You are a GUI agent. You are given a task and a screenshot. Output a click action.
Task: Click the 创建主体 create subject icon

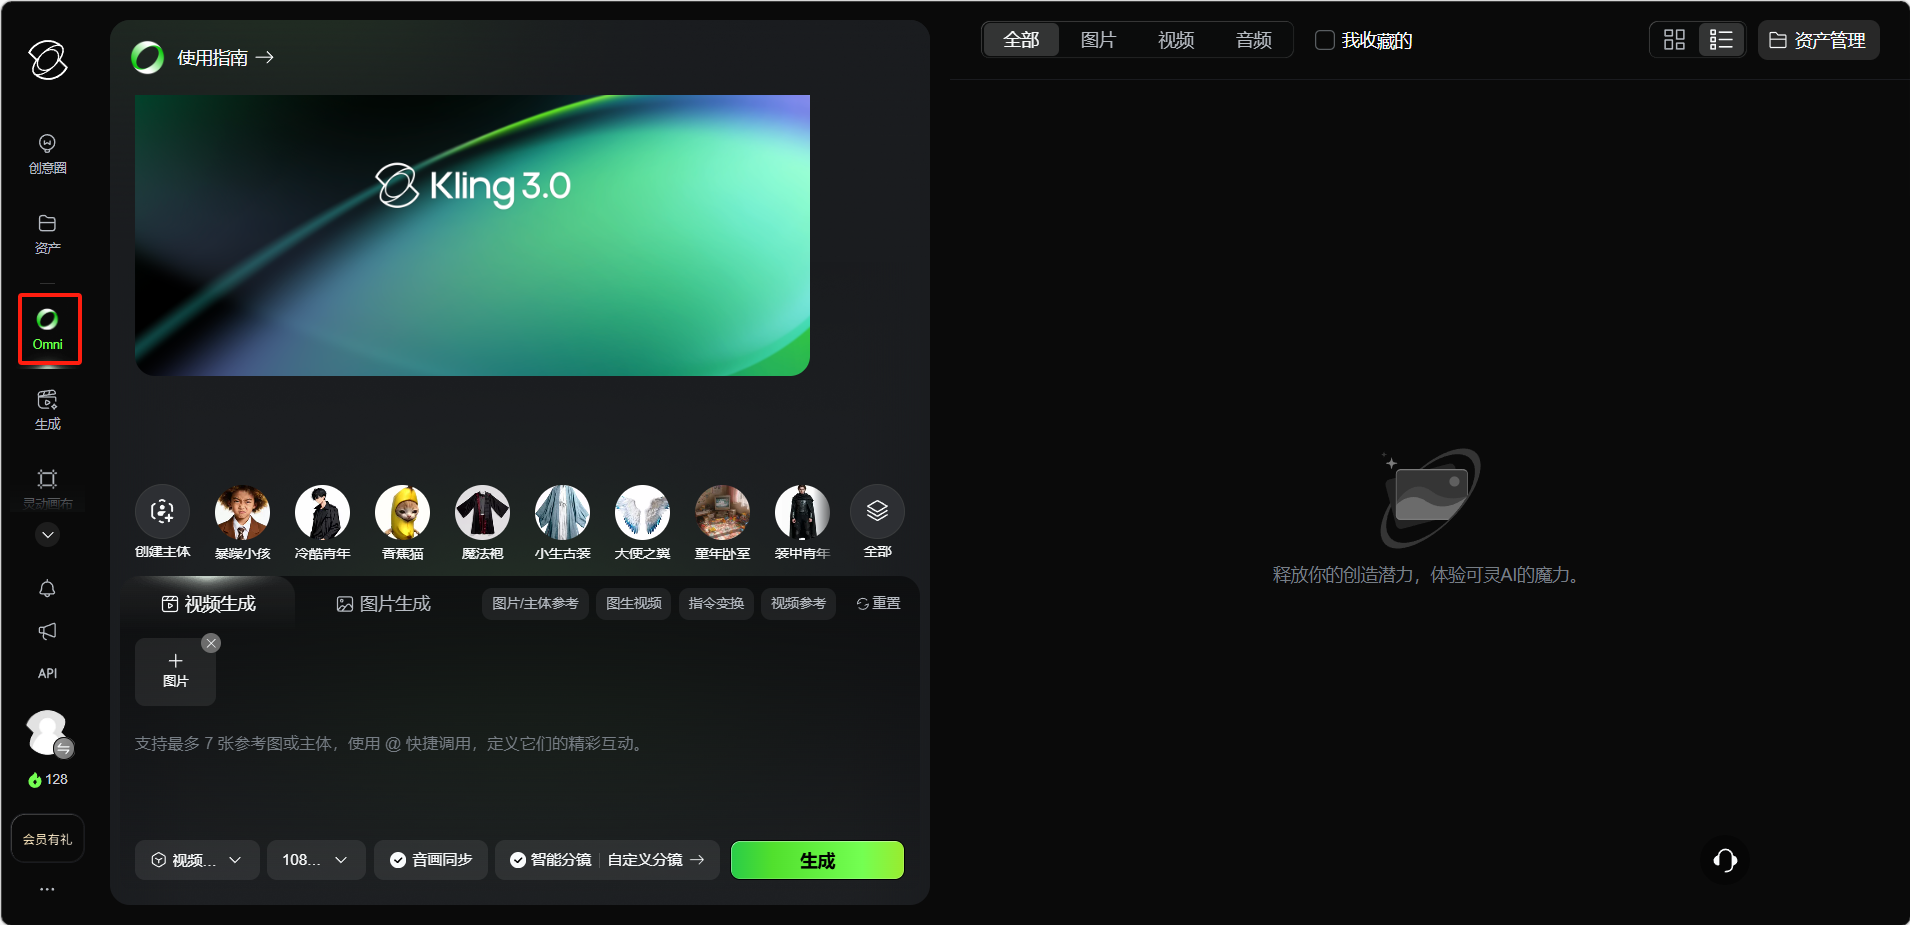pyautogui.click(x=162, y=512)
